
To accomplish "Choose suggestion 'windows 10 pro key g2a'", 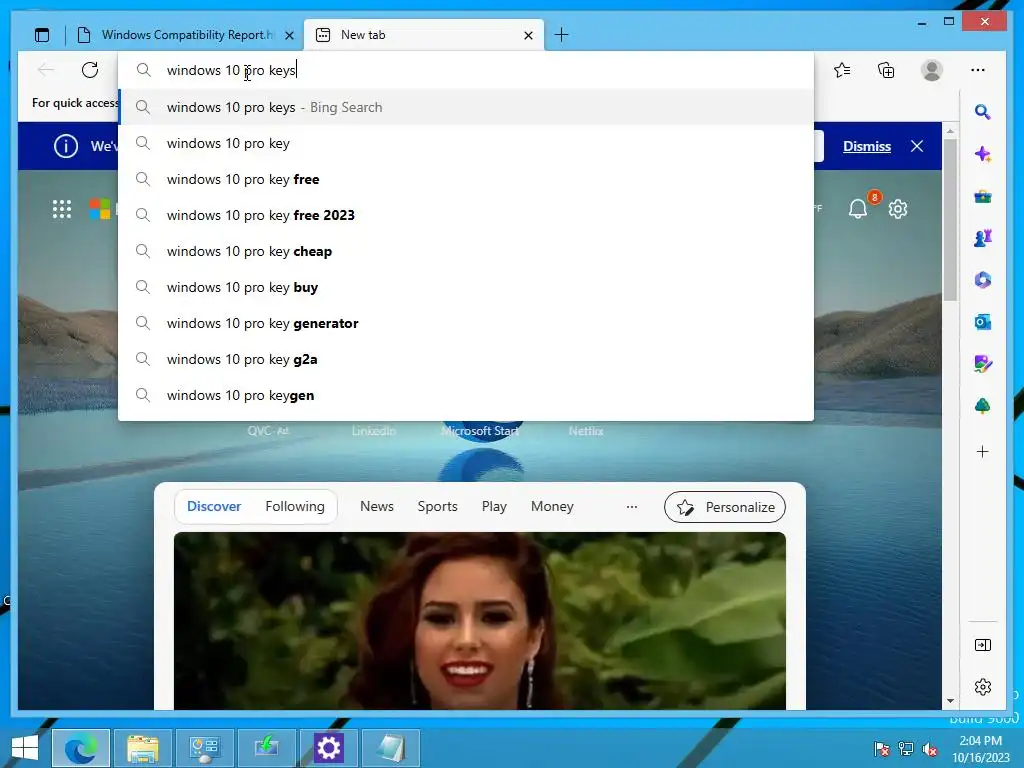I will pyautogui.click(x=466, y=359).
